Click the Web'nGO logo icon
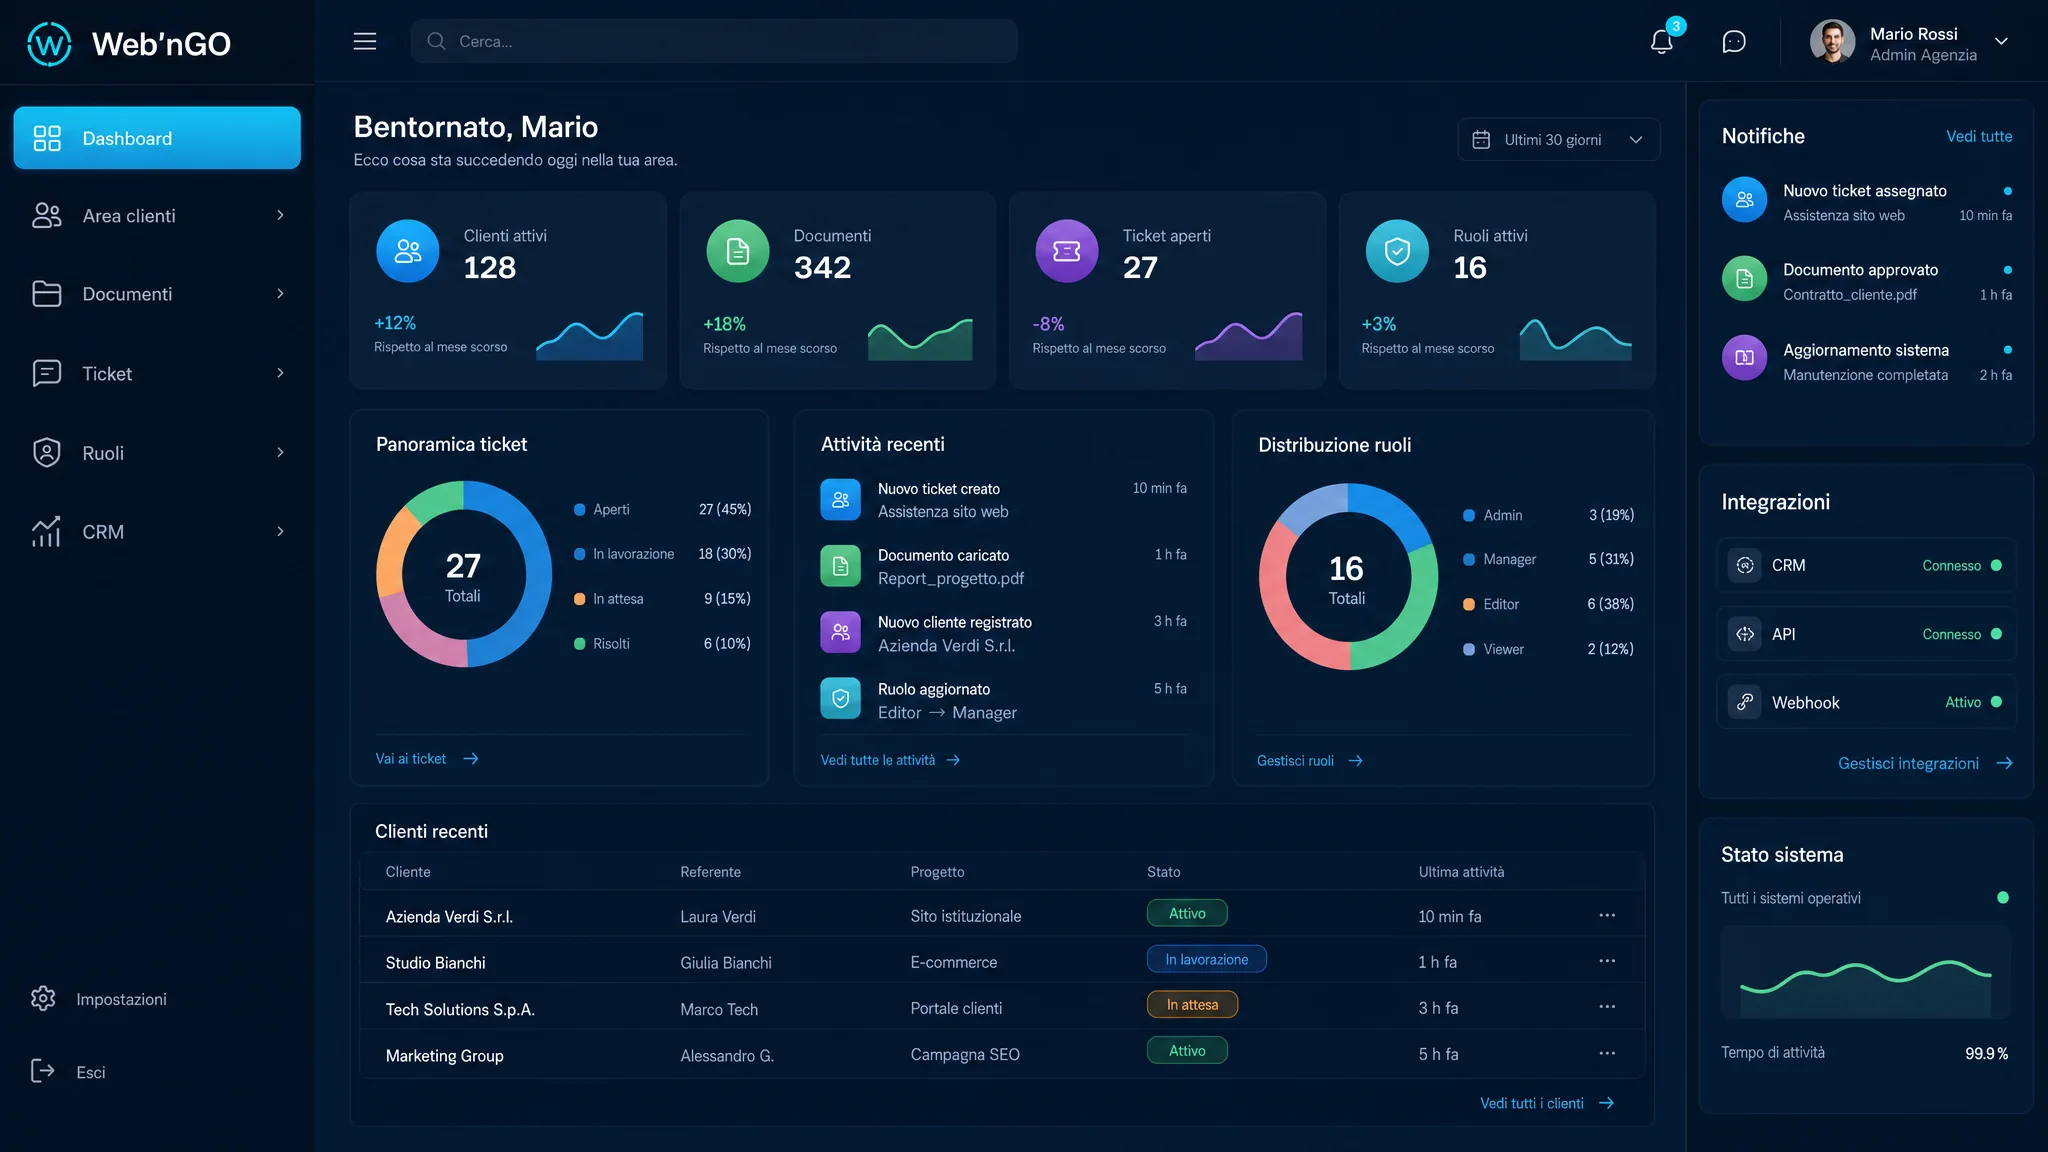This screenshot has height=1152, width=2048. [49, 44]
